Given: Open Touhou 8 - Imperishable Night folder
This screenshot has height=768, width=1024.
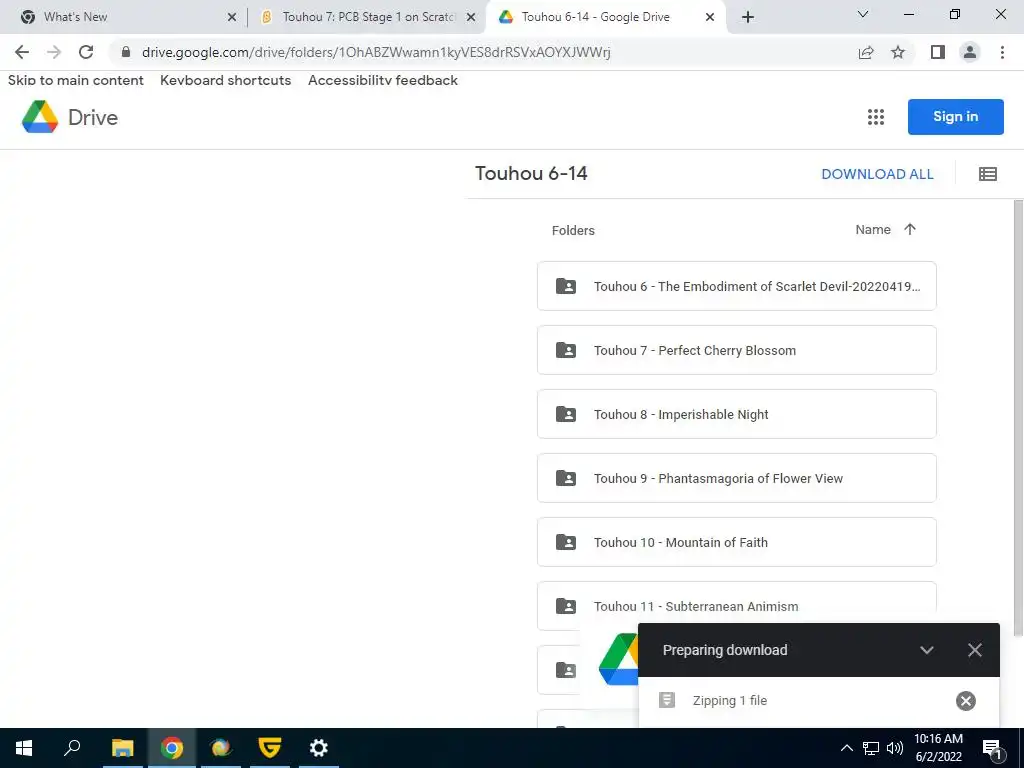Looking at the screenshot, I should tap(737, 414).
